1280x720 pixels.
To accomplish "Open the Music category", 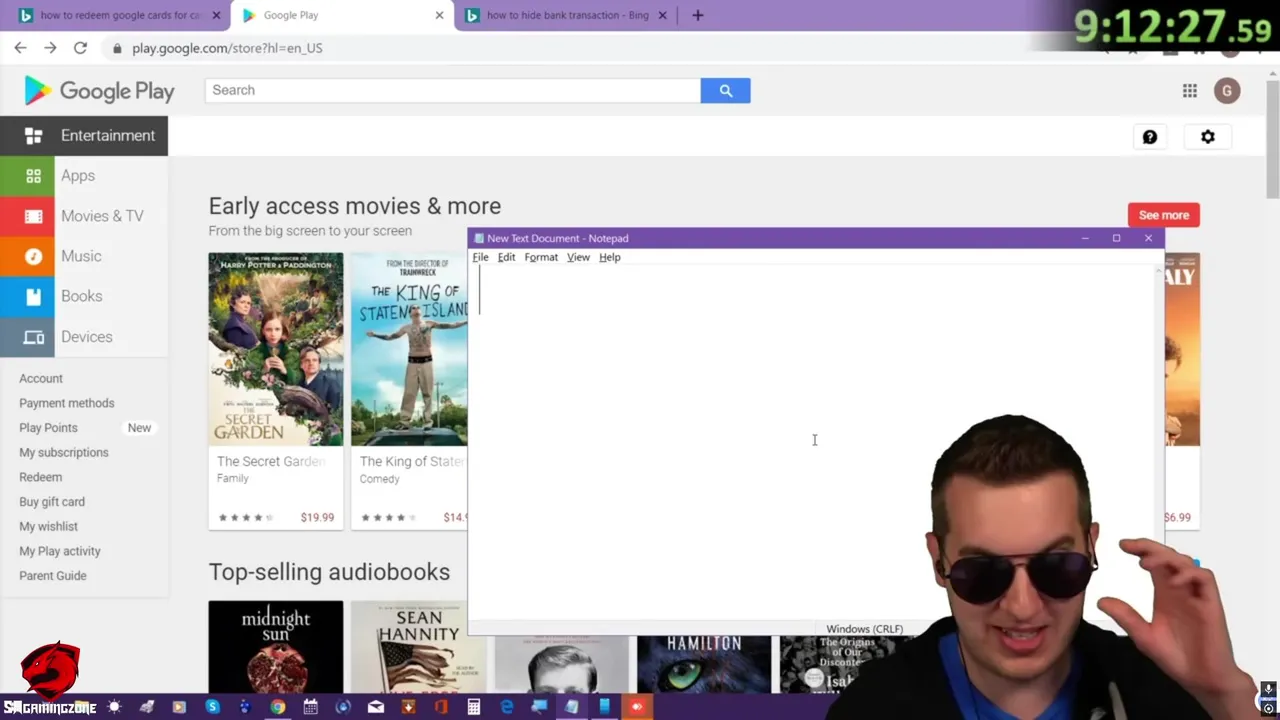I will tap(84, 256).
